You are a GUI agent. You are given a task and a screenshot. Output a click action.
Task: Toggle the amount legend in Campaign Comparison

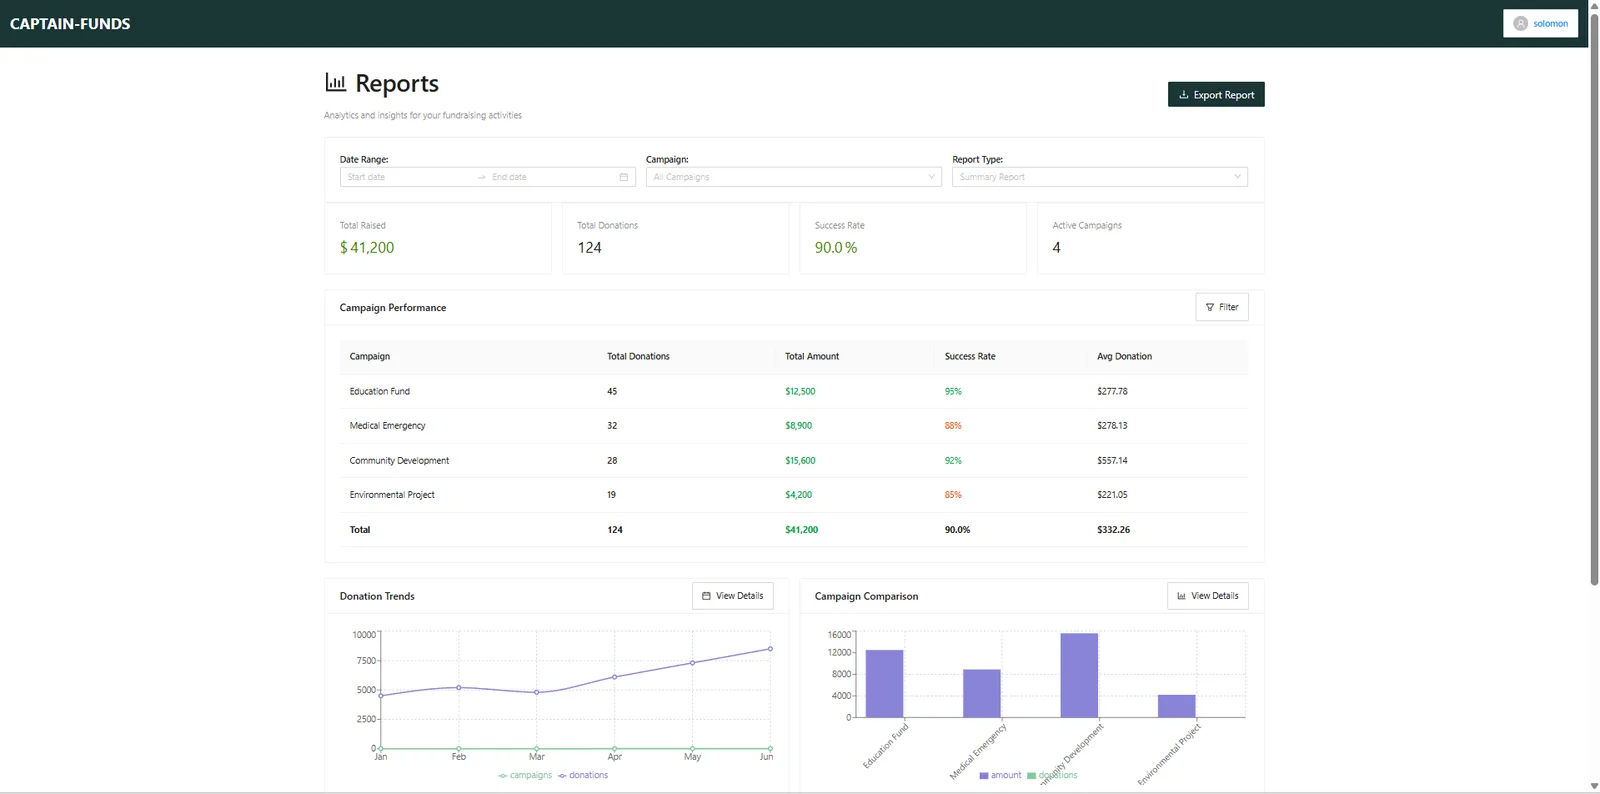[x=1000, y=775]
